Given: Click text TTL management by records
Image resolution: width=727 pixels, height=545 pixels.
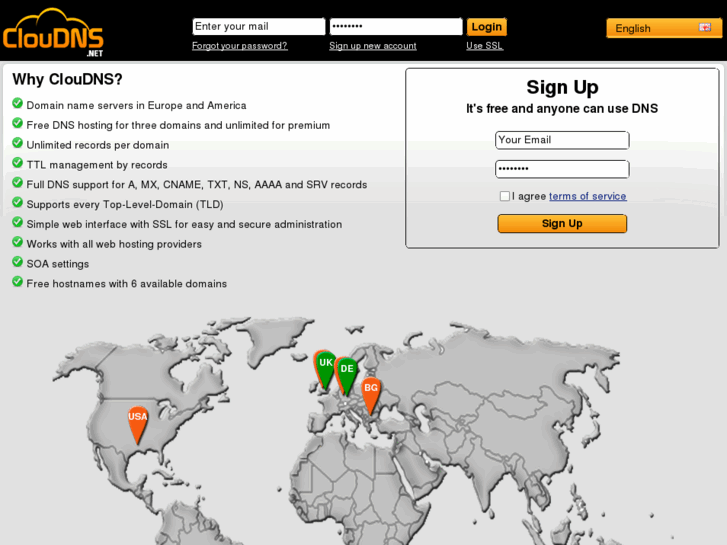Looking at the screenshot, I should pyautogui.click(x=97, y=165).
